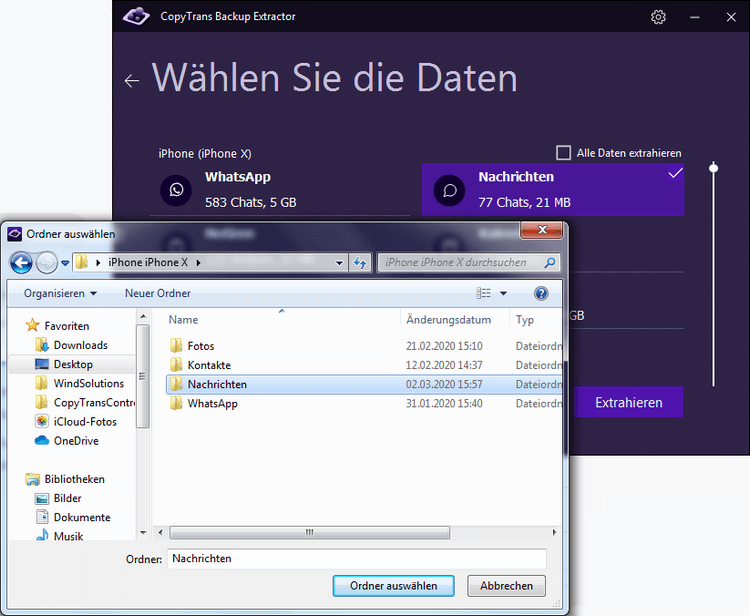Image resolution: width=750 pixels, height=616 pixels.
Task: Click the Ordner text input field
Action: point(356,559)
